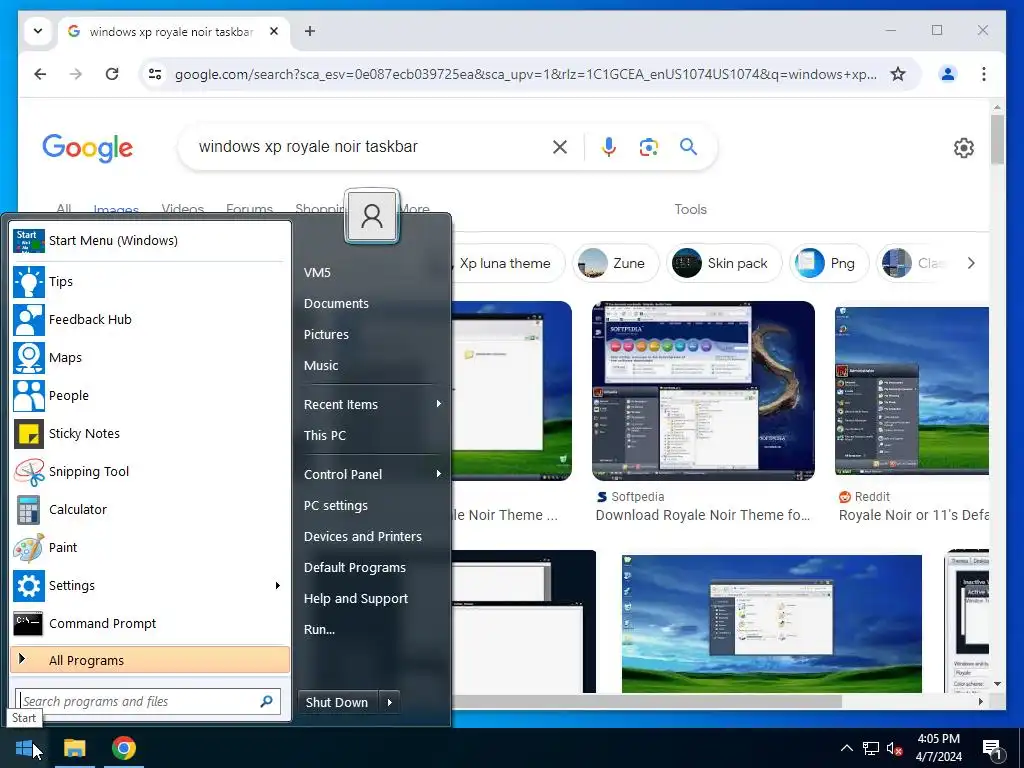Image resolution: width=1024 pixels, height=768 pixels.
Task: Open Music from start menu
Action: [321, 365]
